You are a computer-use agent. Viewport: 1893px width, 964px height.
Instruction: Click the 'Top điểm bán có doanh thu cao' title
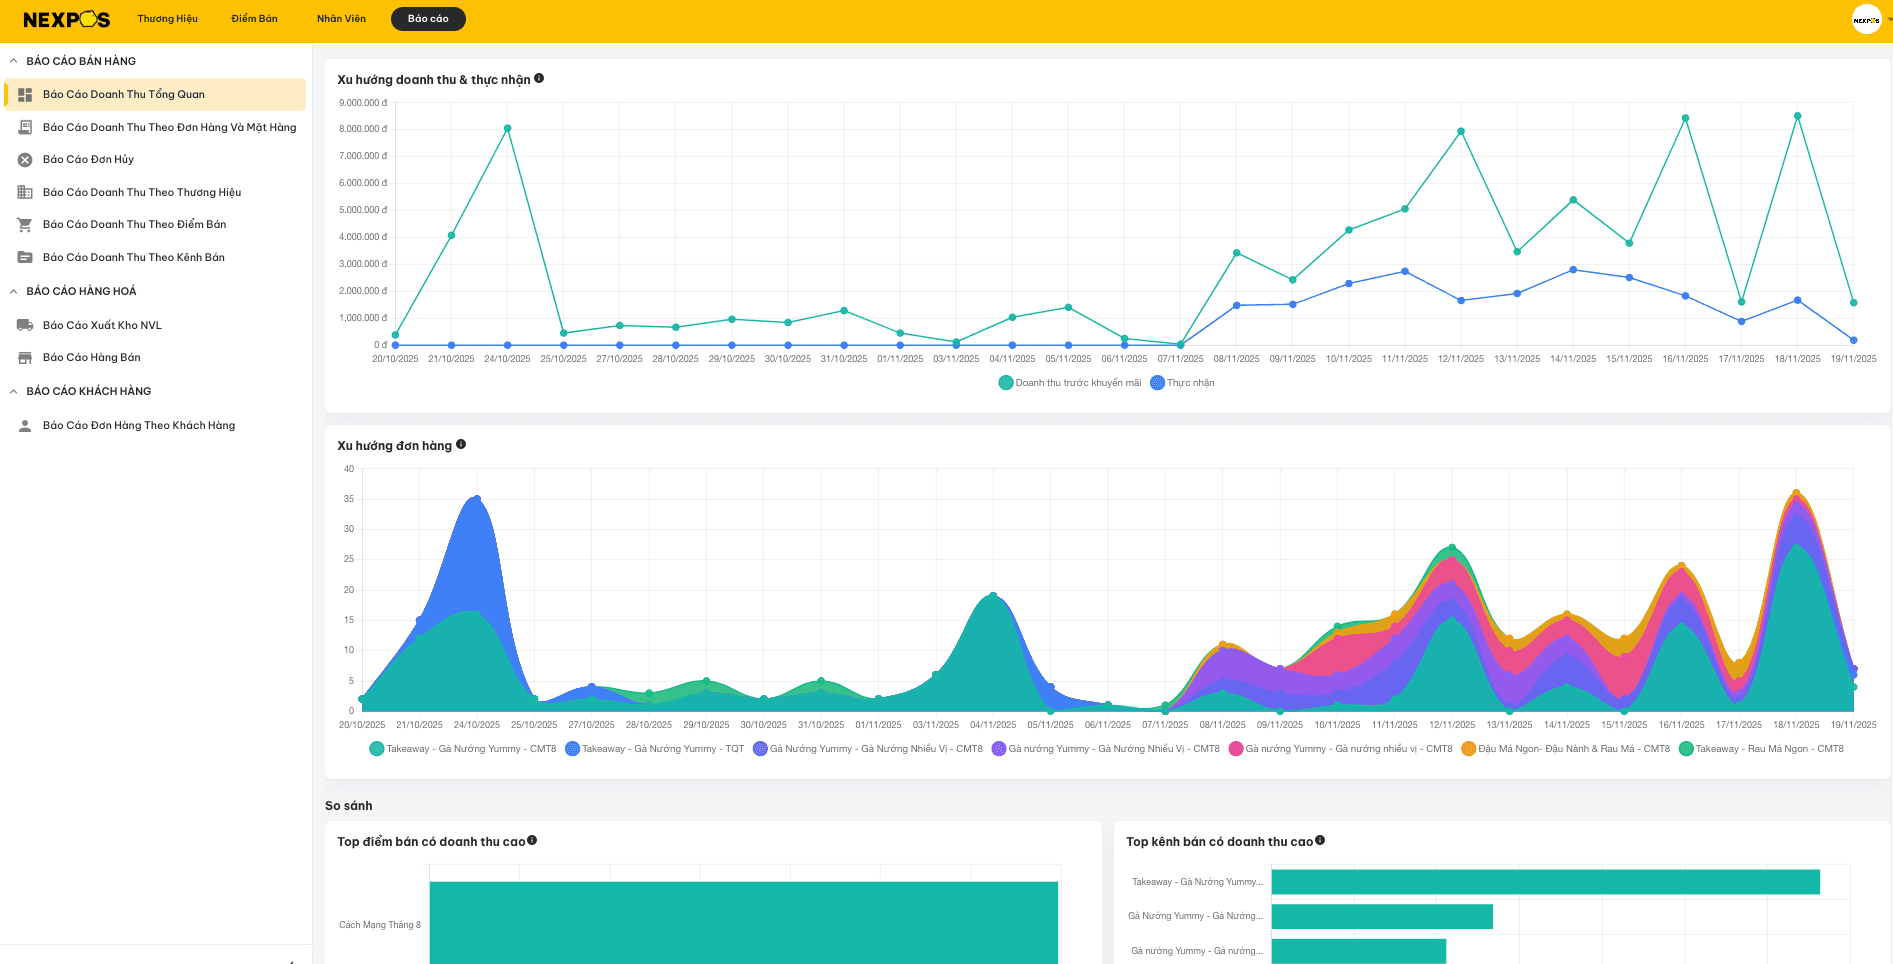click(431, 842)
